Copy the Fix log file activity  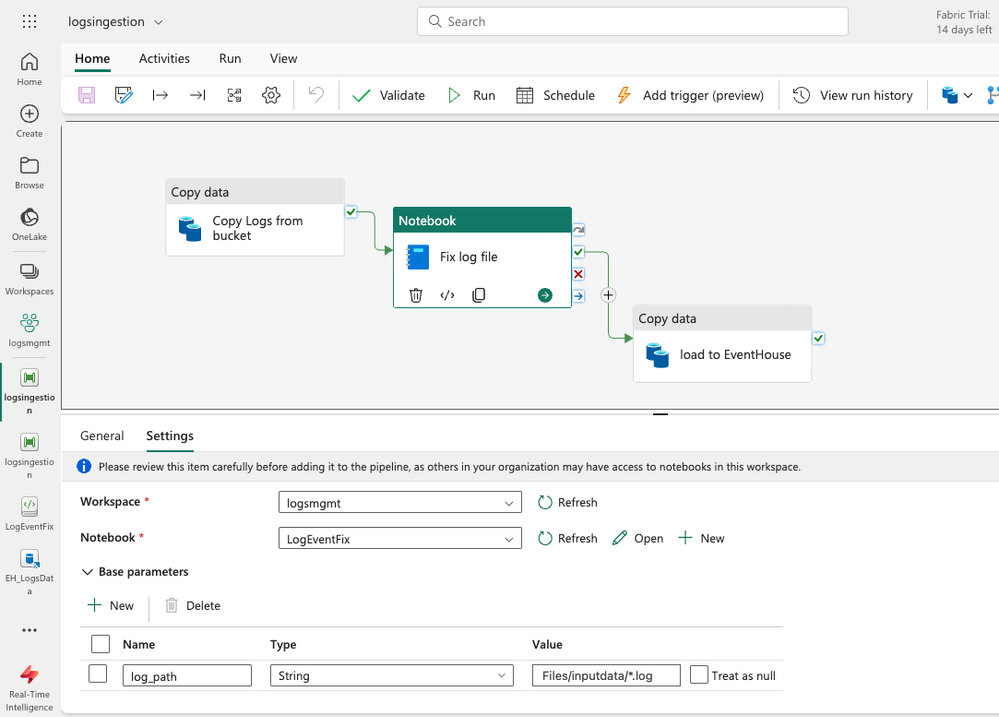point(479,295)
